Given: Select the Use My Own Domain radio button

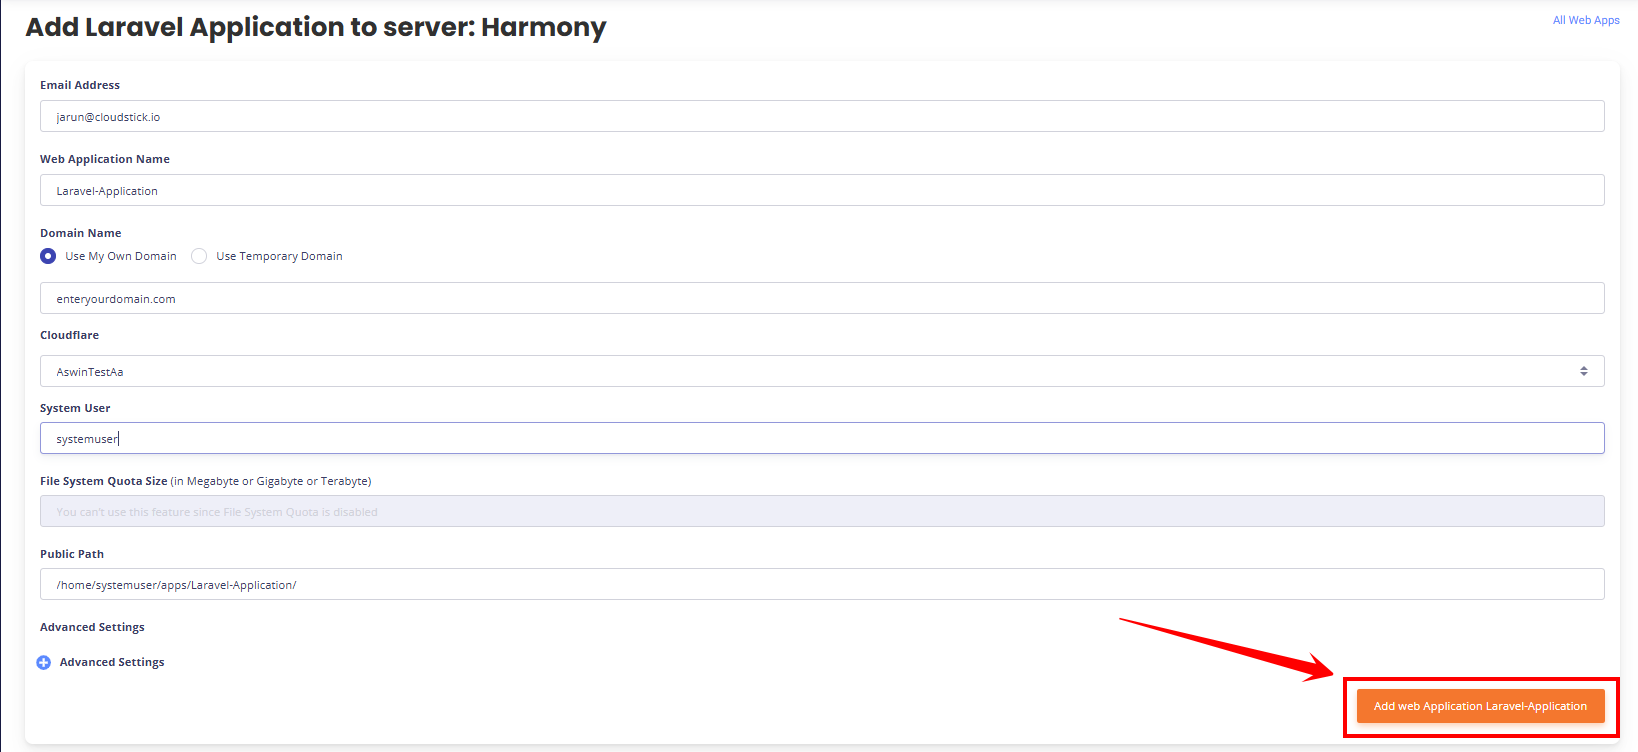Looking at the screenshot, I should [48, 256].
